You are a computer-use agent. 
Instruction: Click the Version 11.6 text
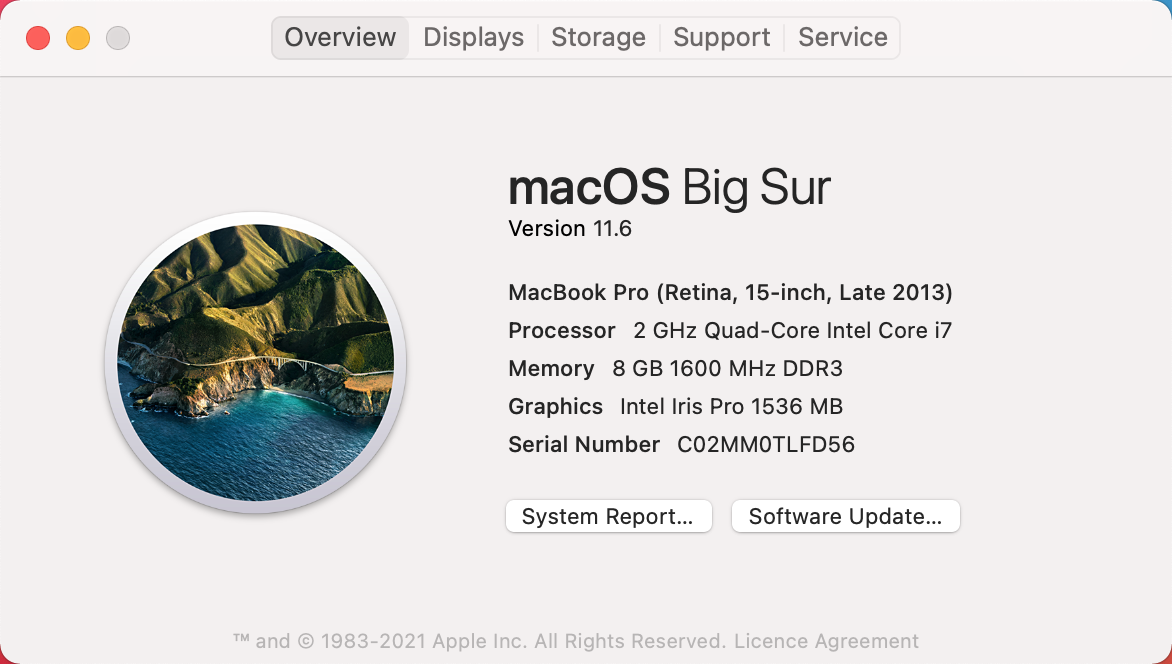(x=570, y=229)
